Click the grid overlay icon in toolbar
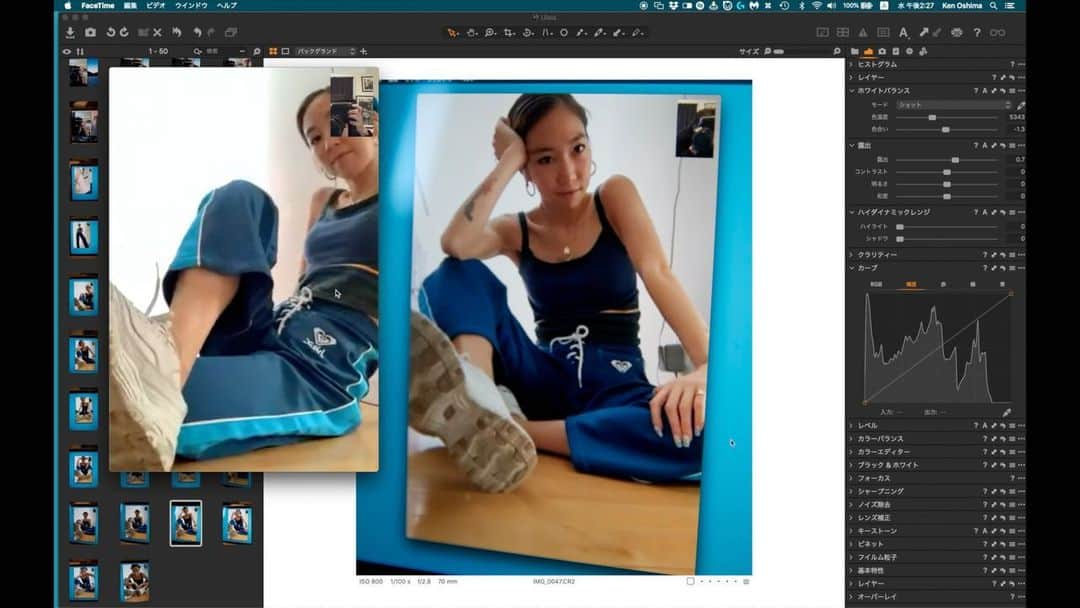The width and height of the screenshot is (1080, 608). pos(842,32)
